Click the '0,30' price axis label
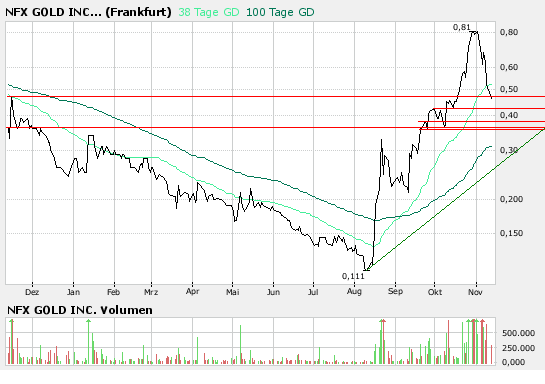Image resolution: width=545 pixels, height=384 pixels. (x=509, y=150)
